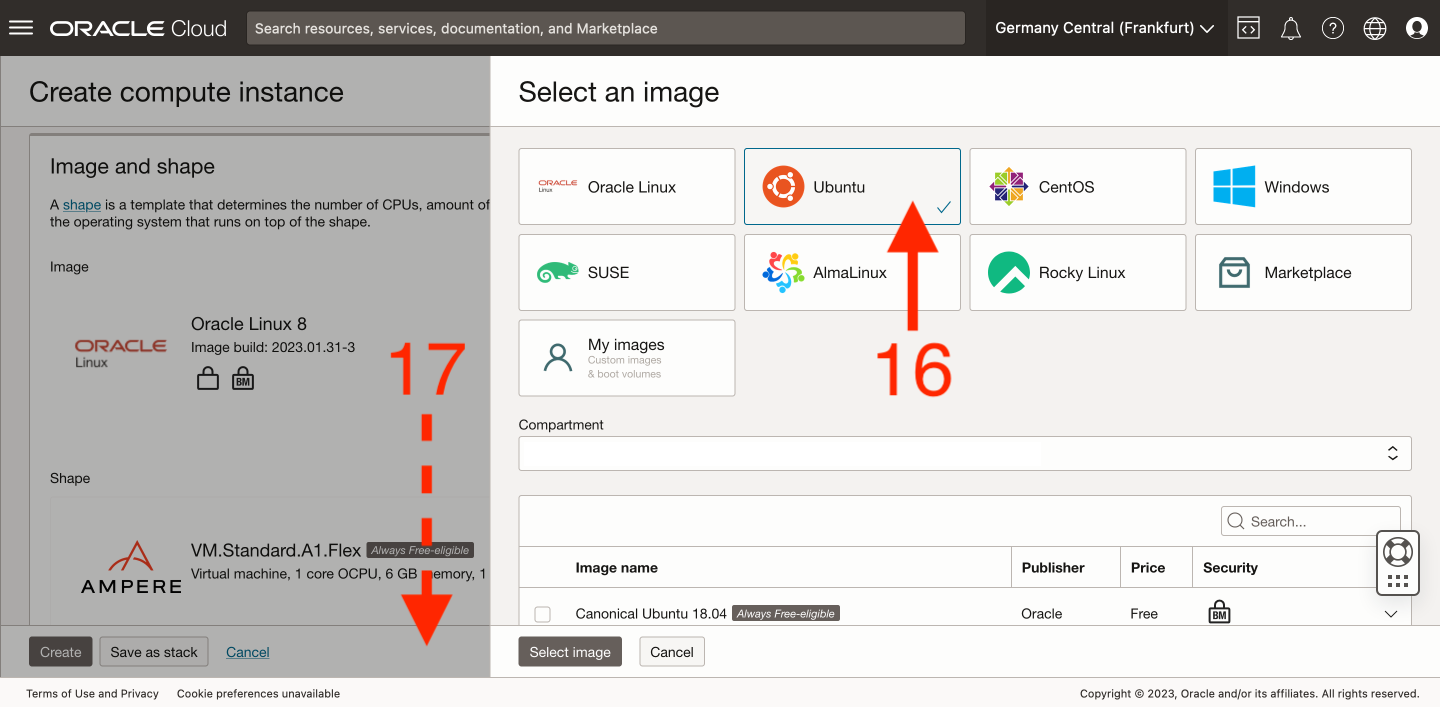Open the hamburger navigation menu

21,28
